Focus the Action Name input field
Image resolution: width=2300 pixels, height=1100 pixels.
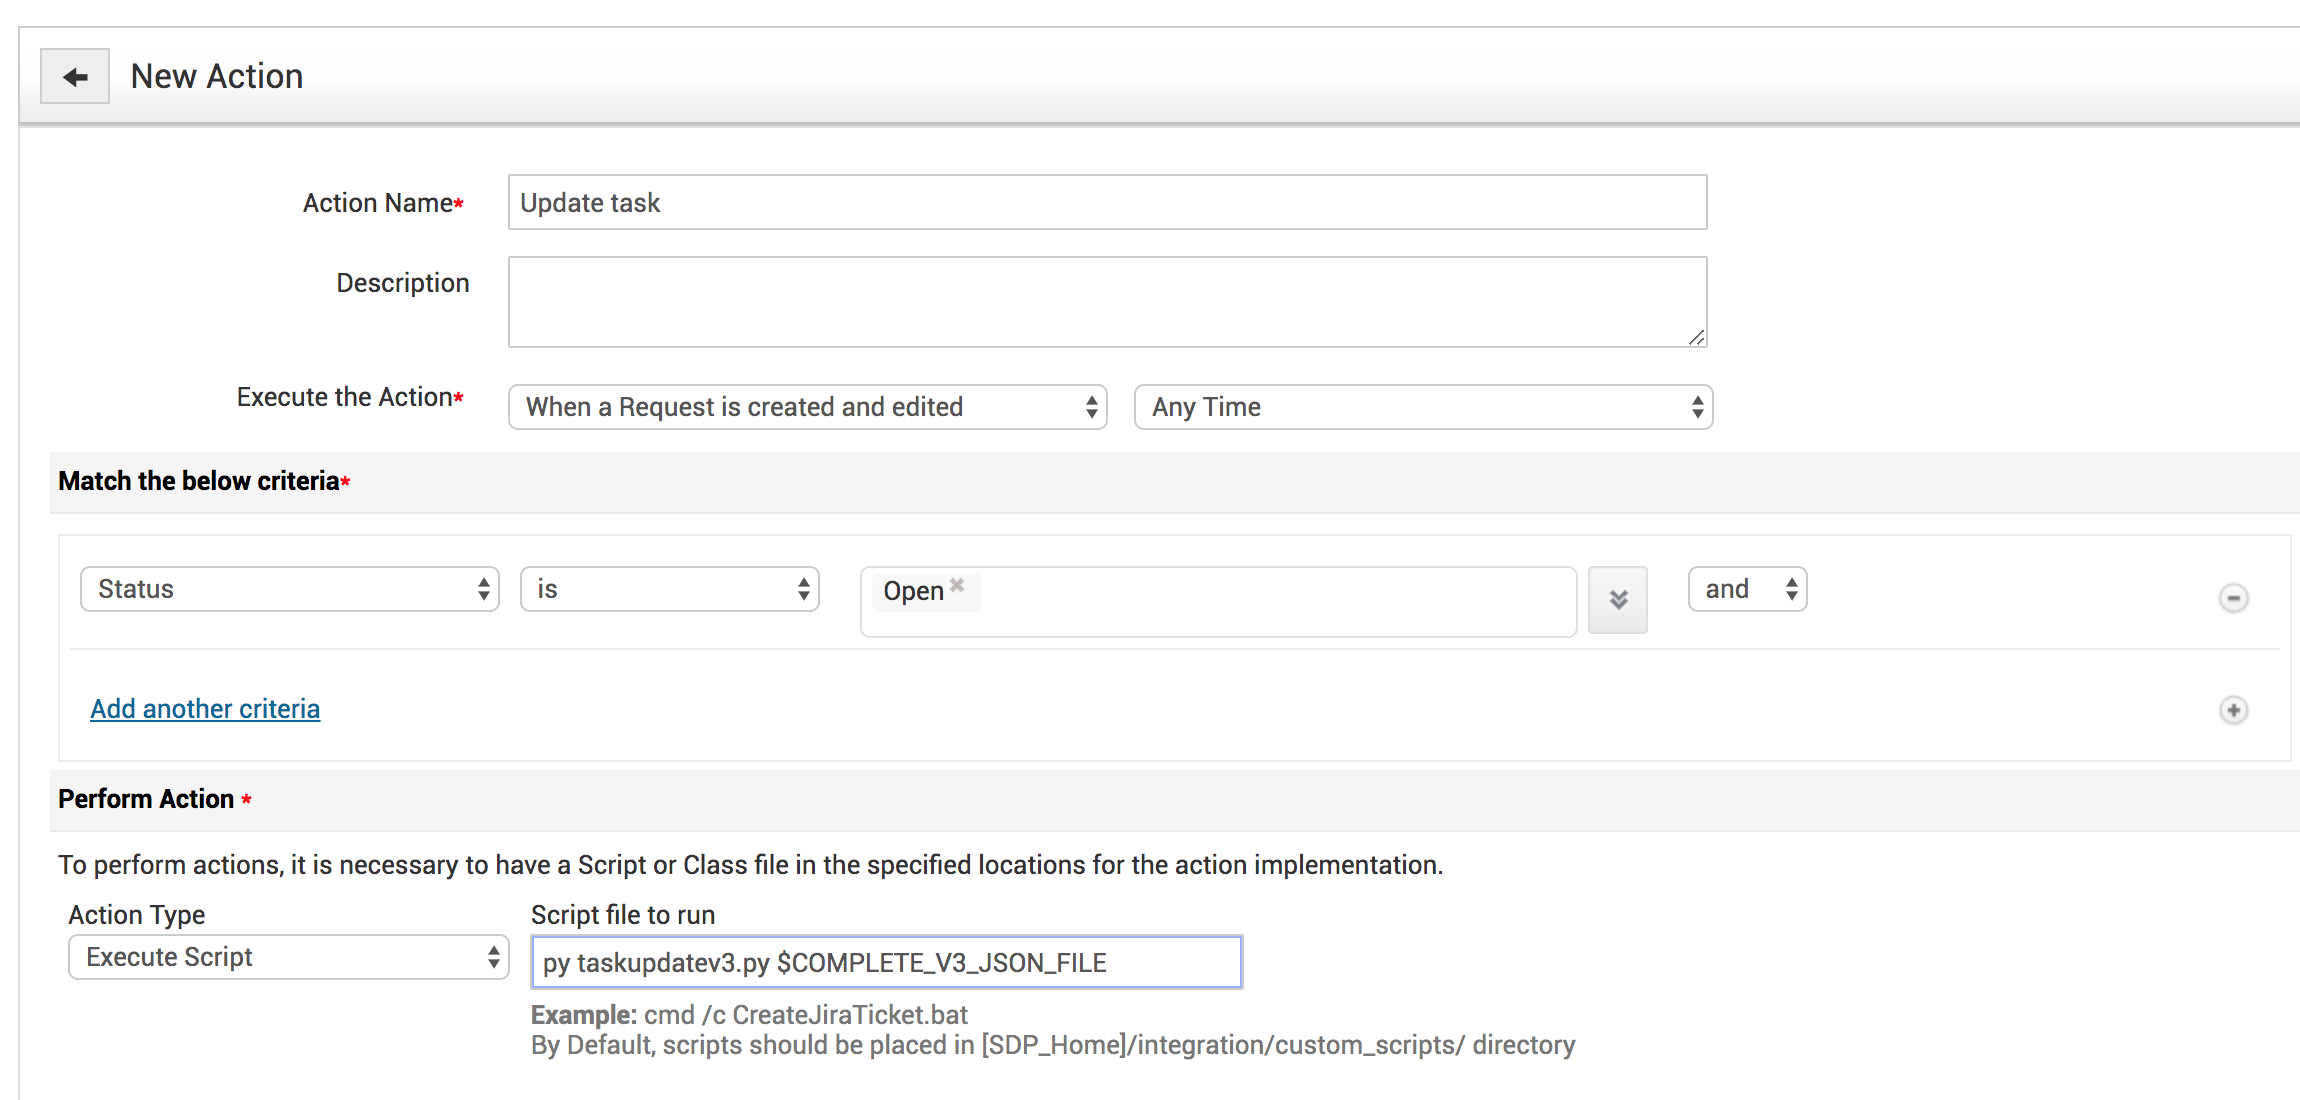point(1107,203)
